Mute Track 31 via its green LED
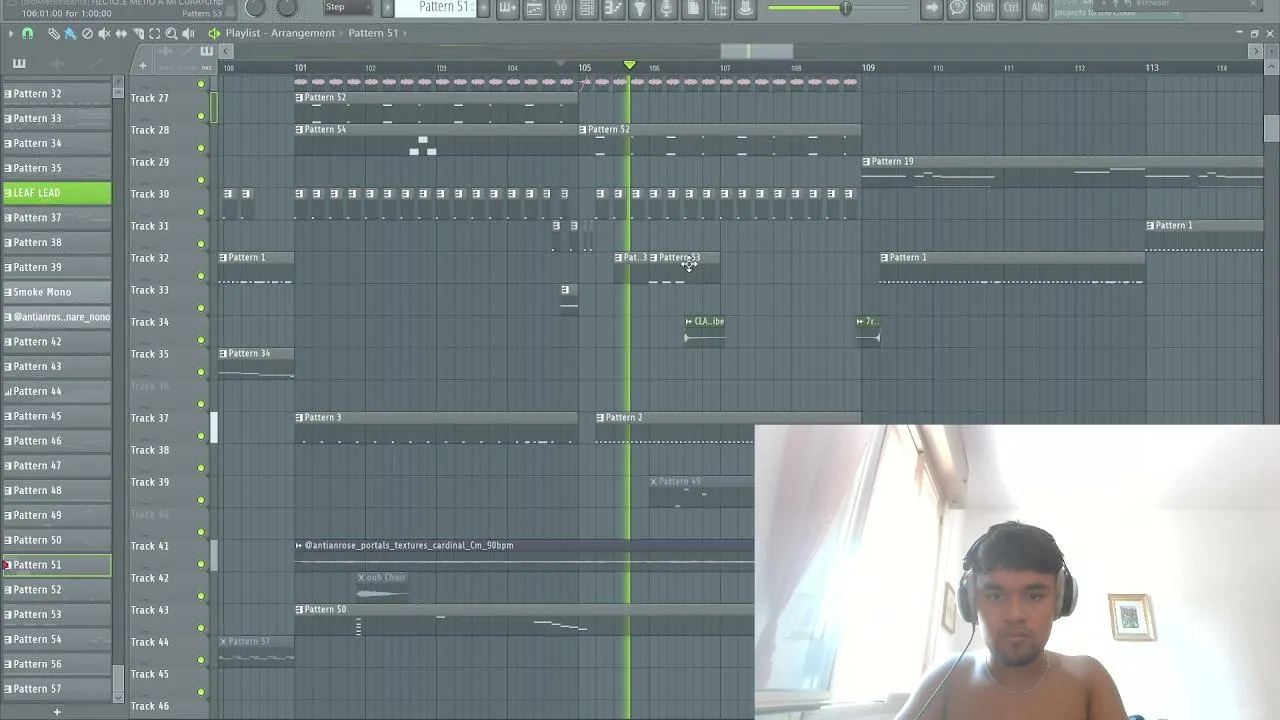 (x=201, y=244)
